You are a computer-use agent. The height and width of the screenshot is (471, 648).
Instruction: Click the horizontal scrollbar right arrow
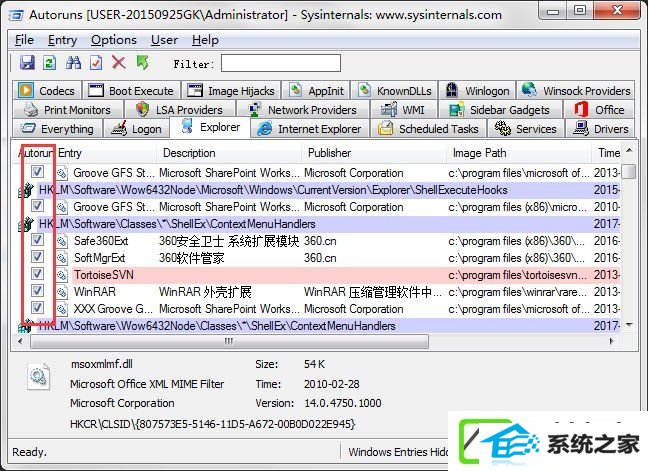click(612, 341)
